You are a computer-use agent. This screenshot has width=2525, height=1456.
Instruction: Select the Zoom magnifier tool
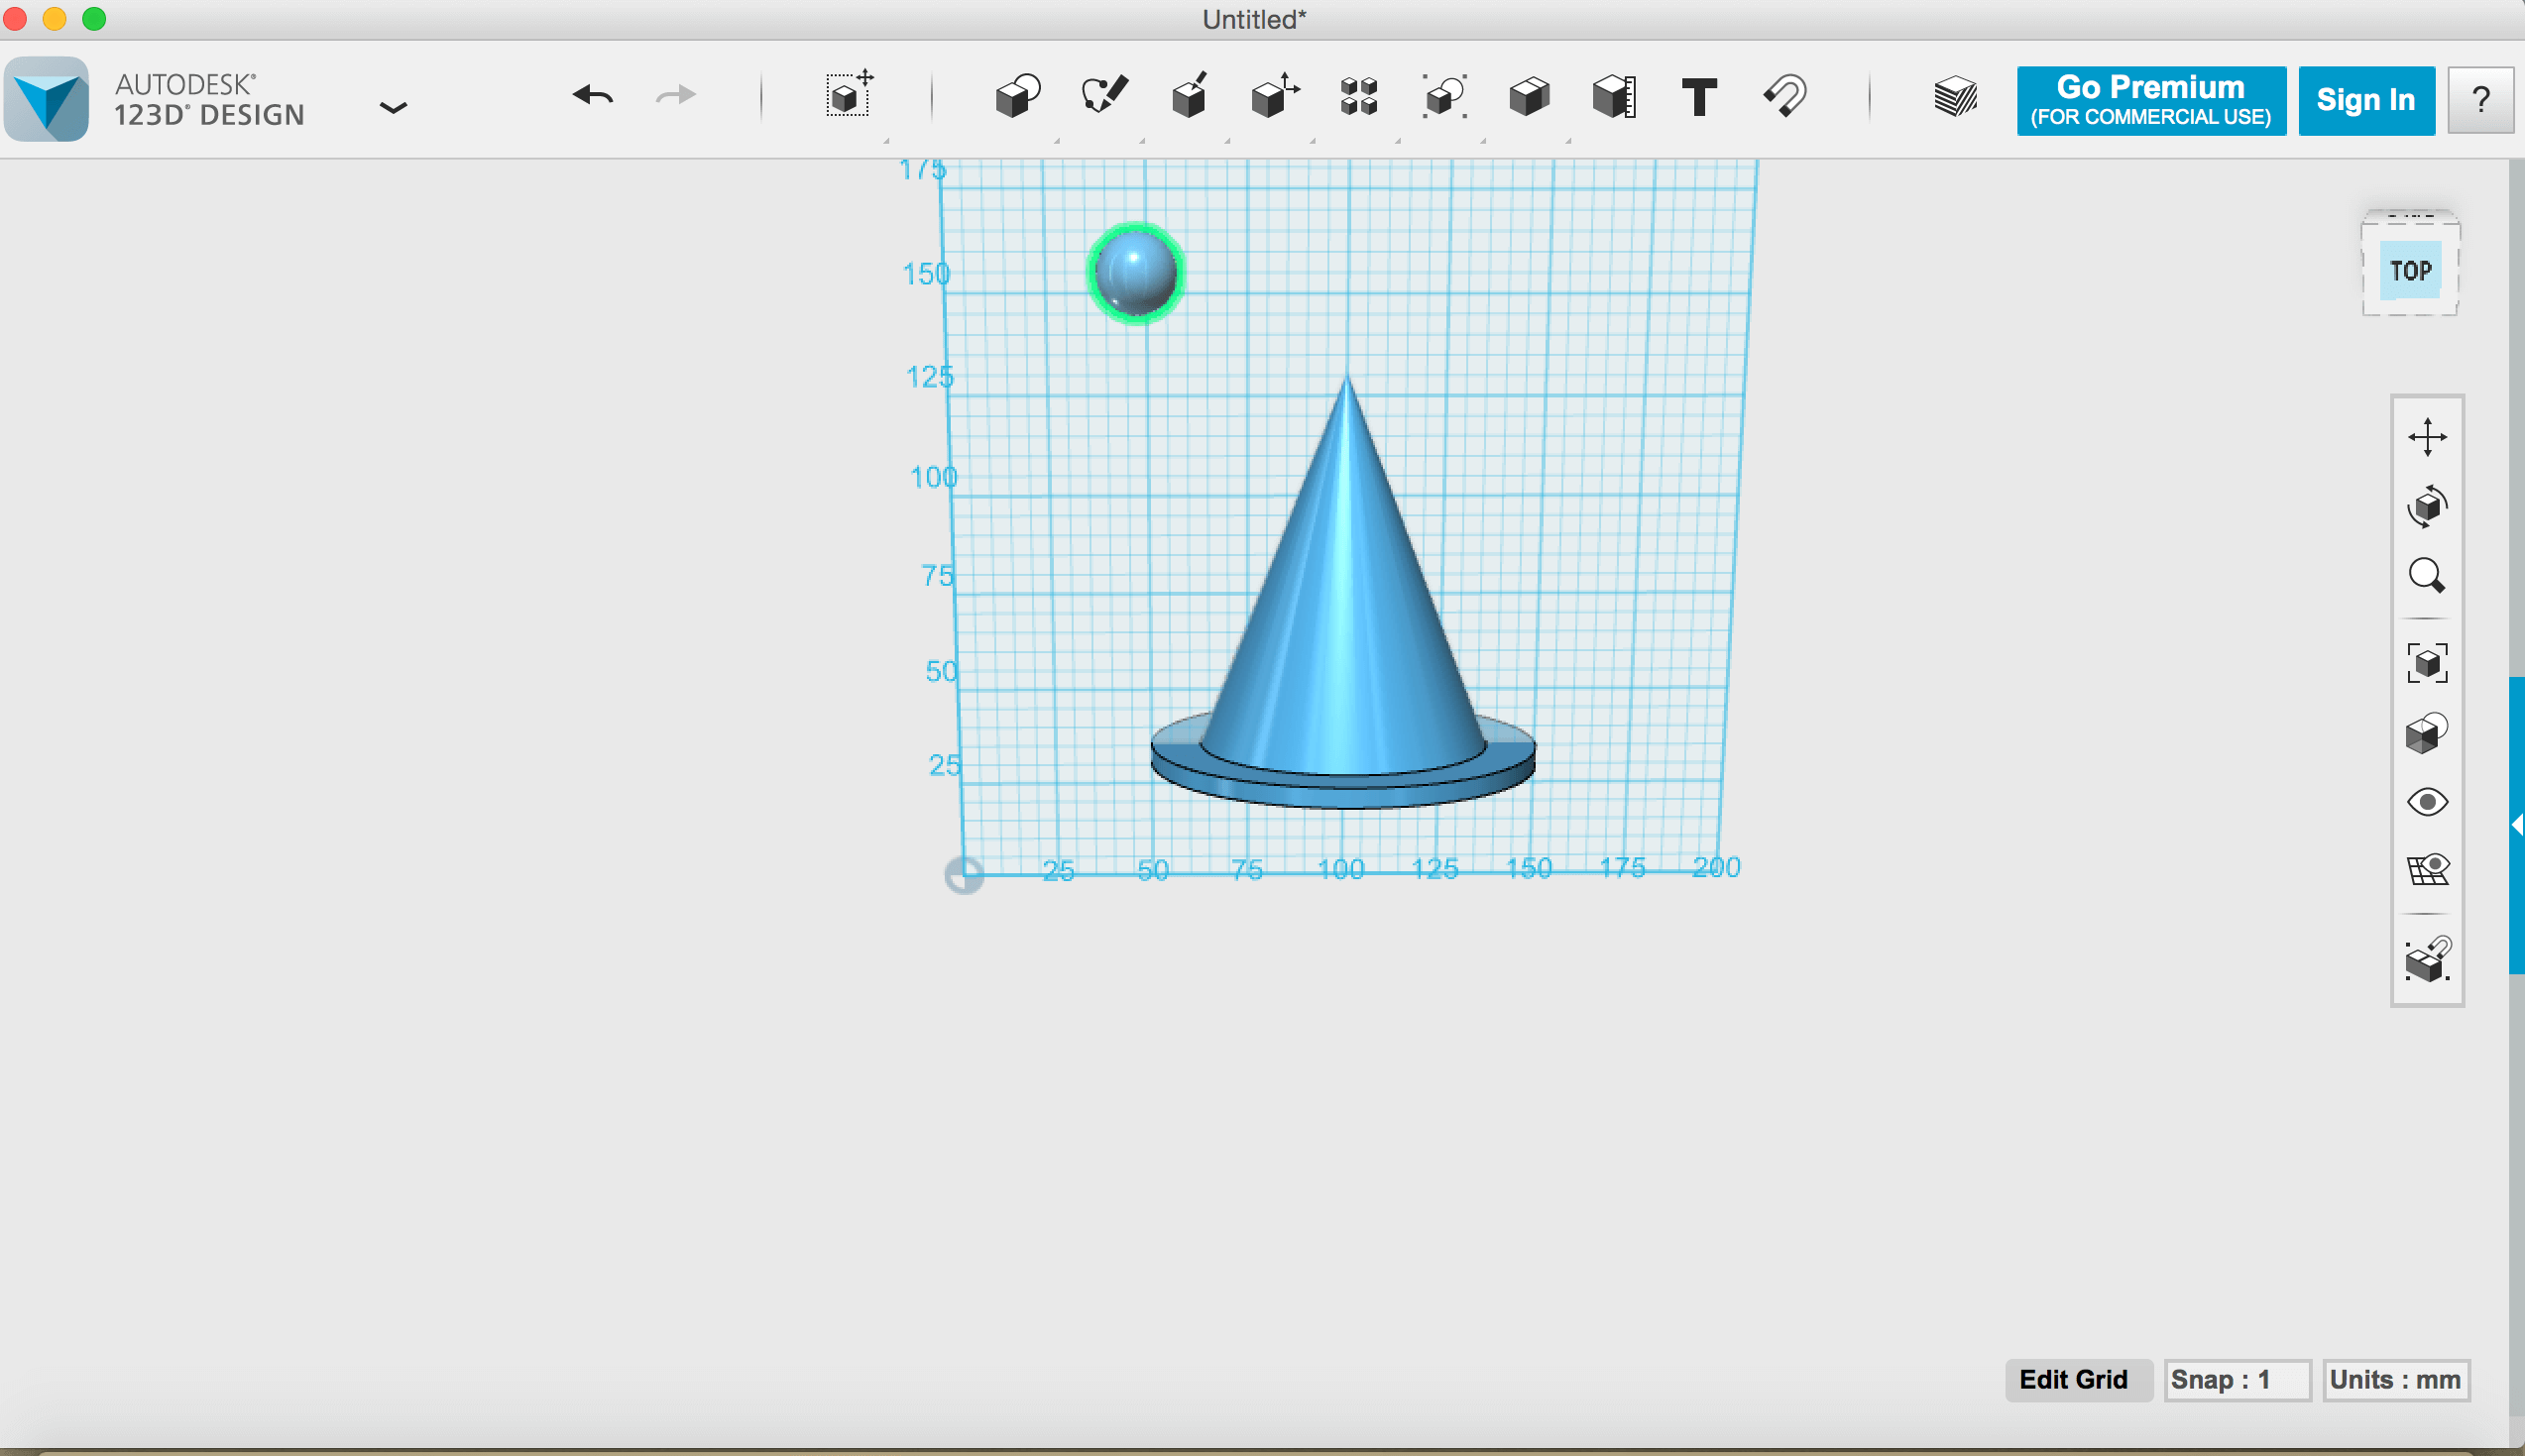click(x=2427, y=576)
